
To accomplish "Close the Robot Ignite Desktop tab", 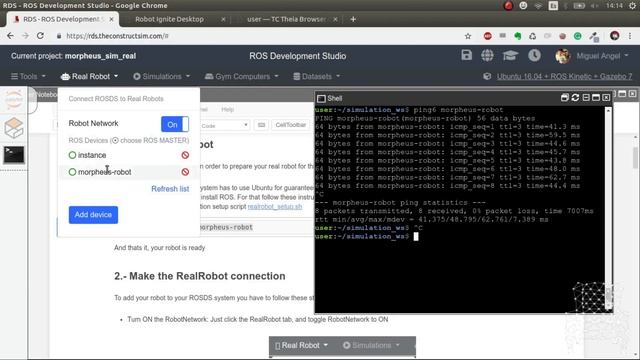I will 223,19.
